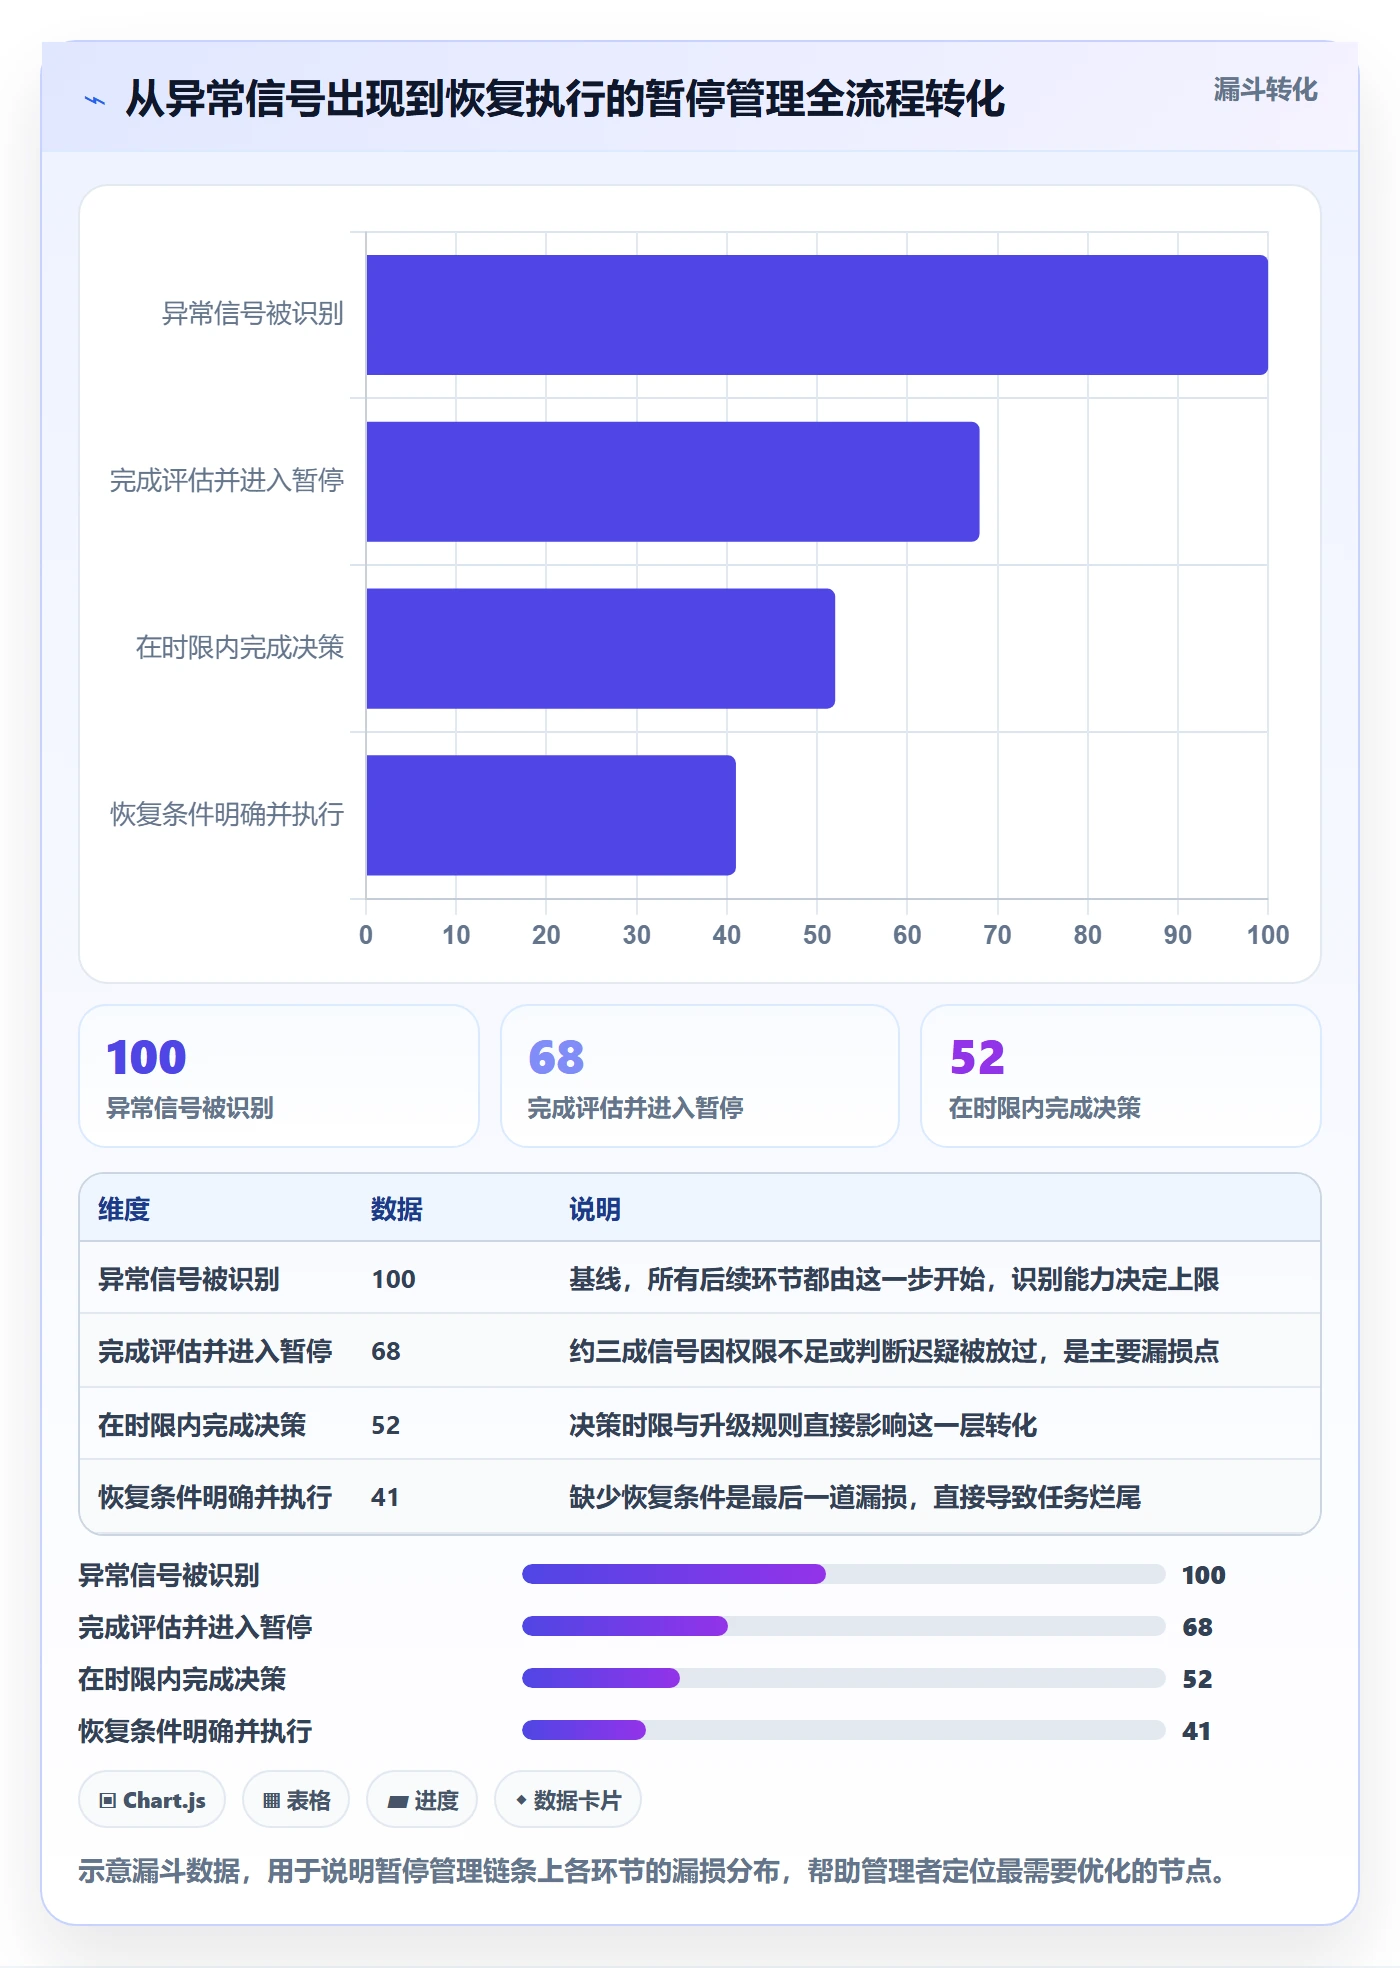Click the lightning icon beside the title
Screen dimensions: 1400x1968
[x=95, y=100]
